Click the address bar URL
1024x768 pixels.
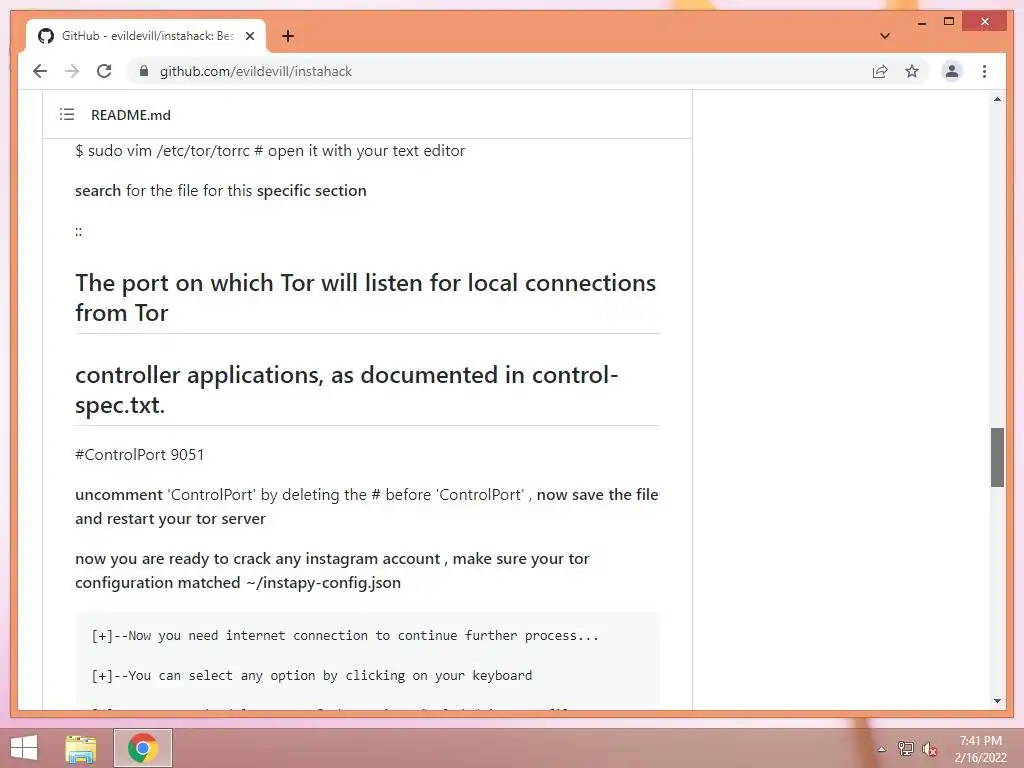[255, 71]
